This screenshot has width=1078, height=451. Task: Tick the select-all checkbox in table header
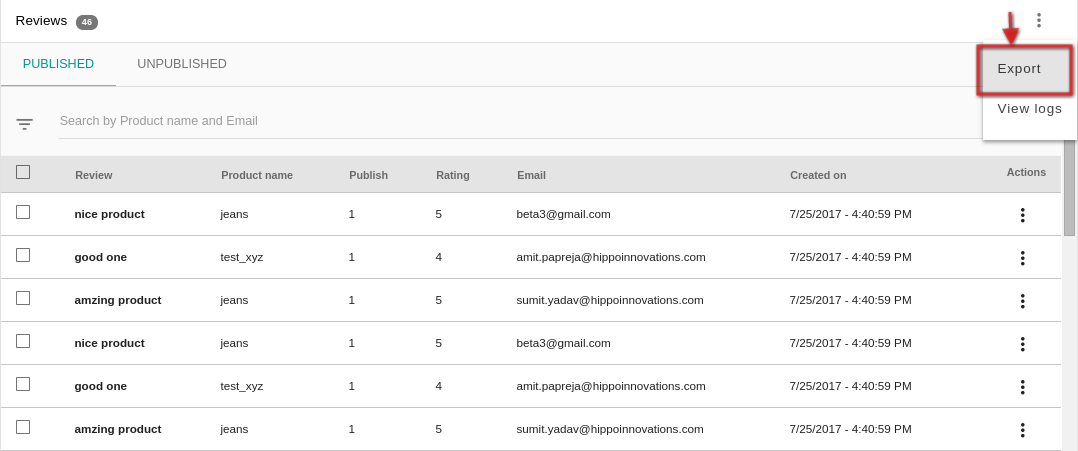pos(23,172)
